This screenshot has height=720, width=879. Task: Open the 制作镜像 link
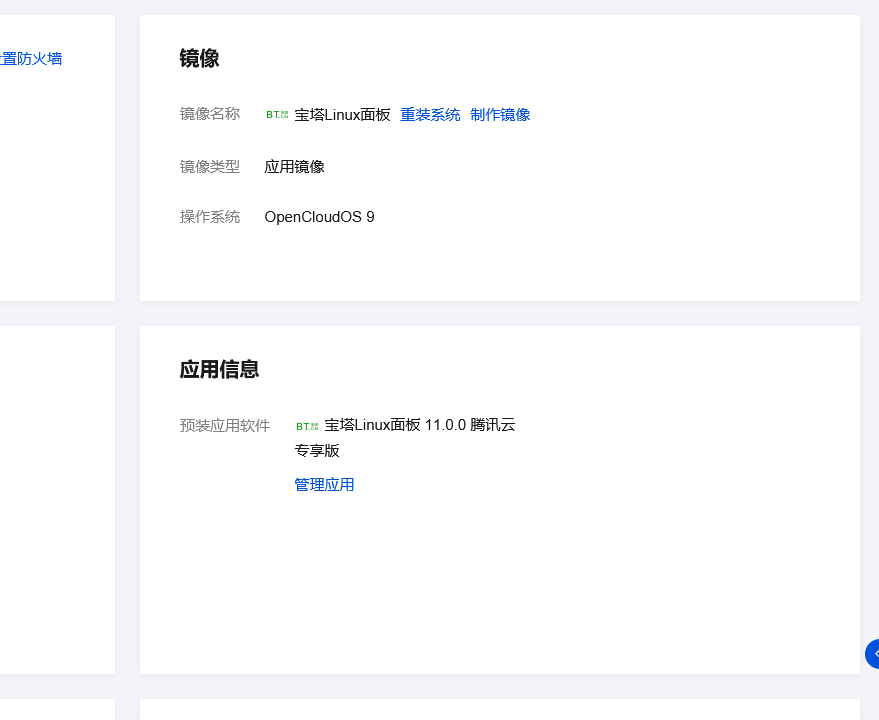click(x=500, y=115)
